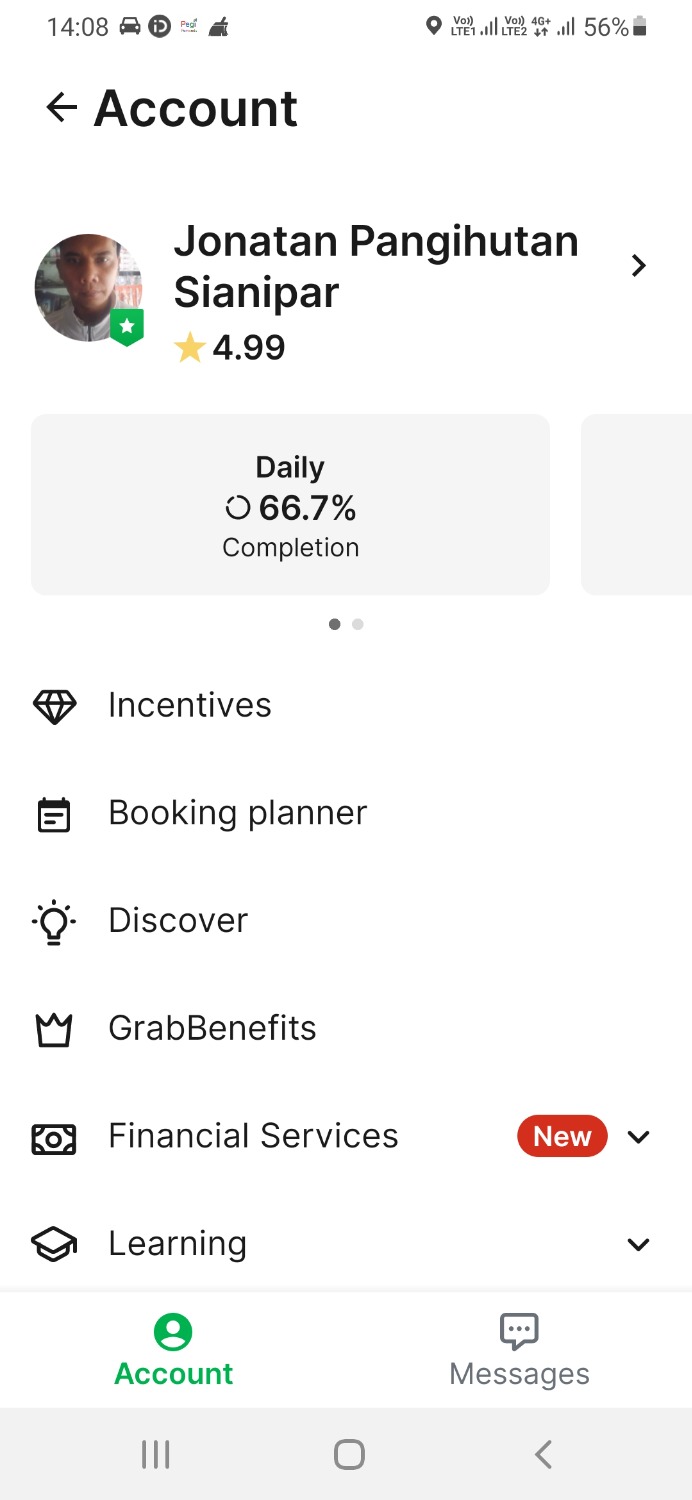Image resolution: width=692 pixels, height=1500 pixels.
Task: Switch to the Messages tab
Action: (519, 1350)
